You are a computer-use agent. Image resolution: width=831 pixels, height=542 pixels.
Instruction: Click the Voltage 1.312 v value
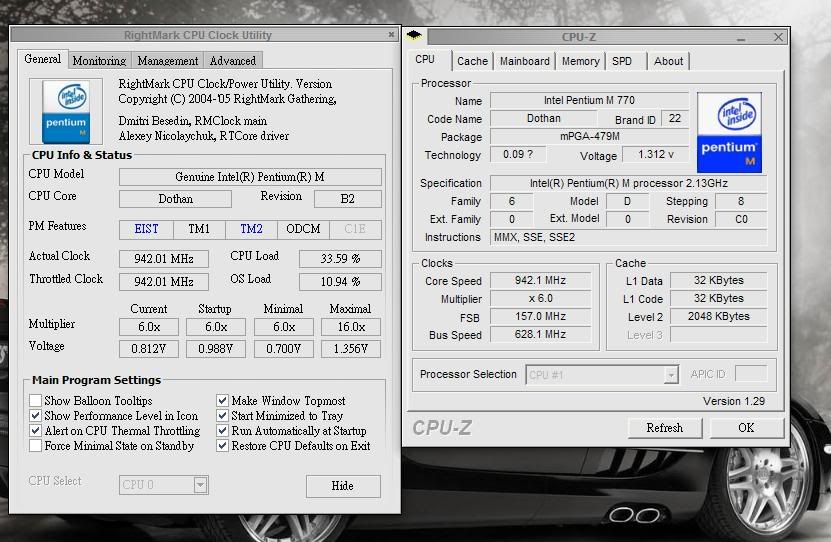[656, 154]
